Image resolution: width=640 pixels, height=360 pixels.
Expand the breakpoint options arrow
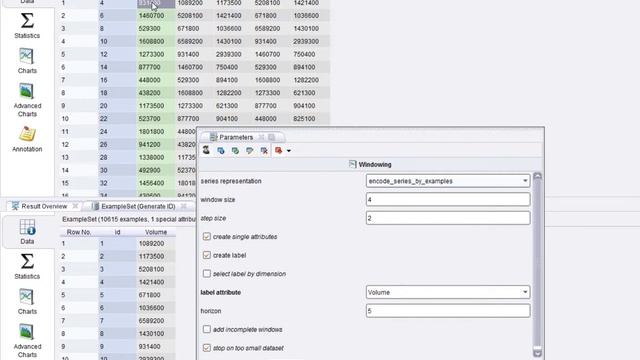point(289,151)
